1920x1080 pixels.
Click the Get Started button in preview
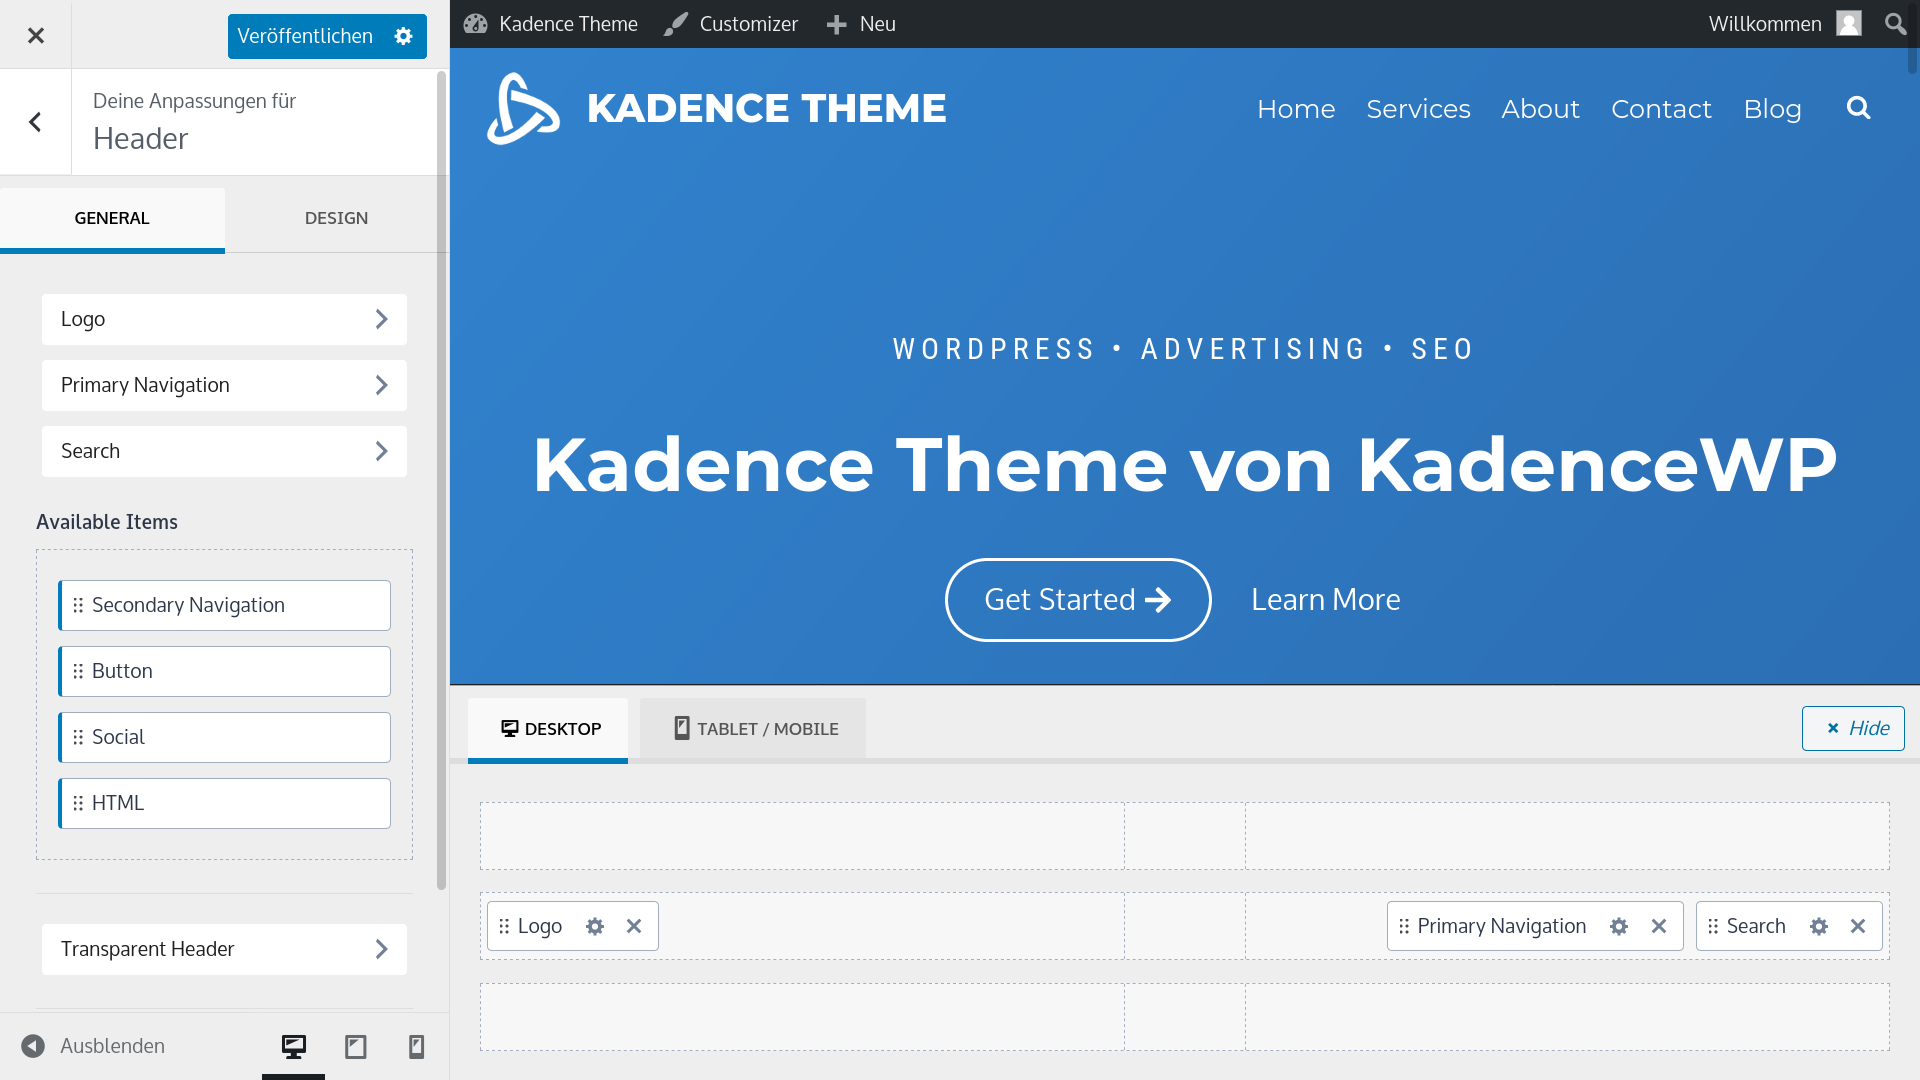tap(1077, 599)
